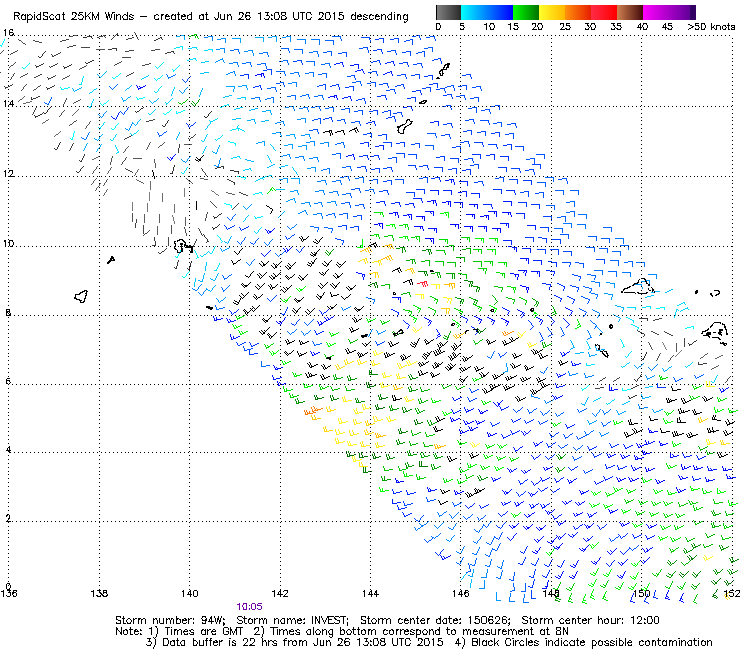Click the latitude axis label "6"
Screen dimensions: 740x650
(8, 381)
